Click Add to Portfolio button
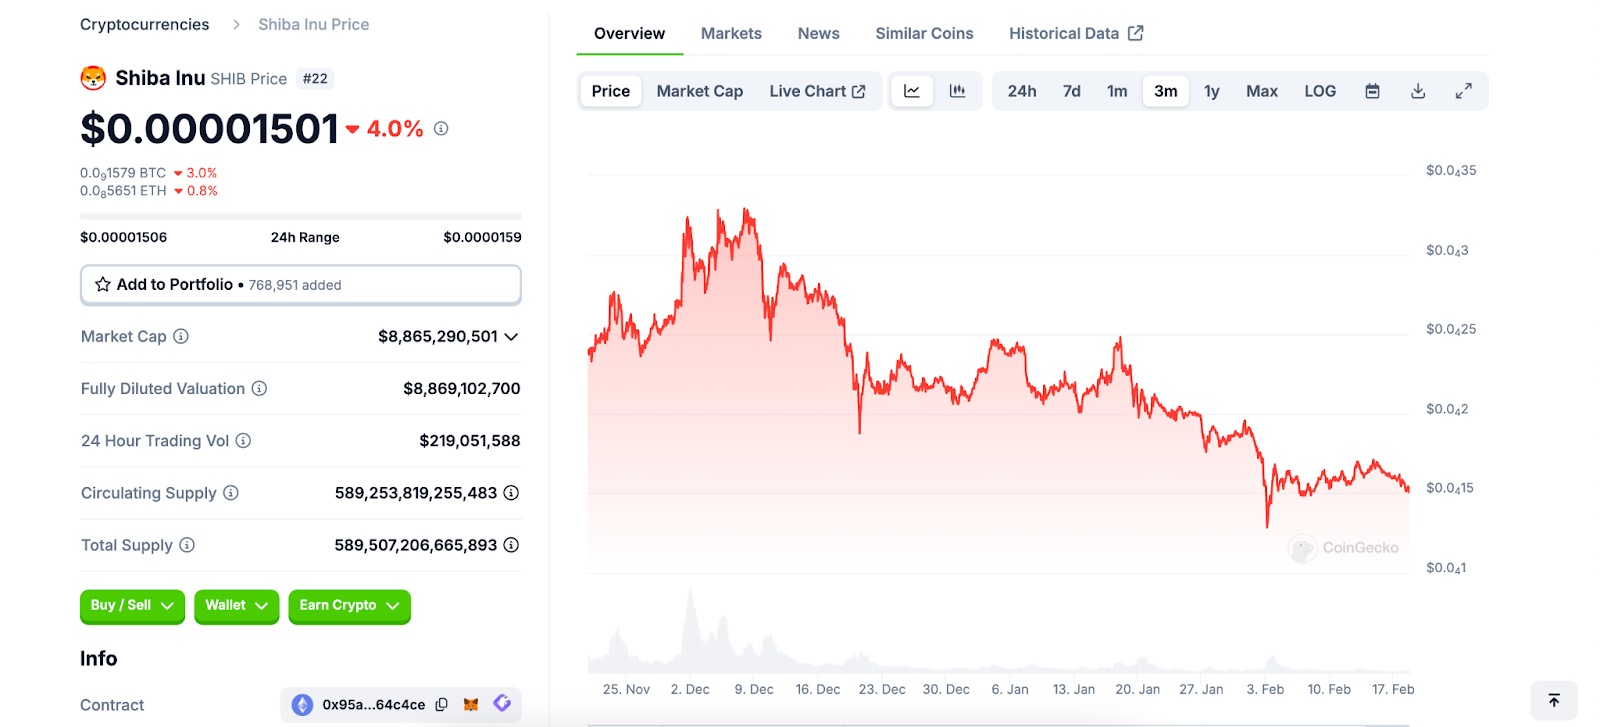Image resolution: width=1600 pixels, height=727 pixels. click(301, 285)
